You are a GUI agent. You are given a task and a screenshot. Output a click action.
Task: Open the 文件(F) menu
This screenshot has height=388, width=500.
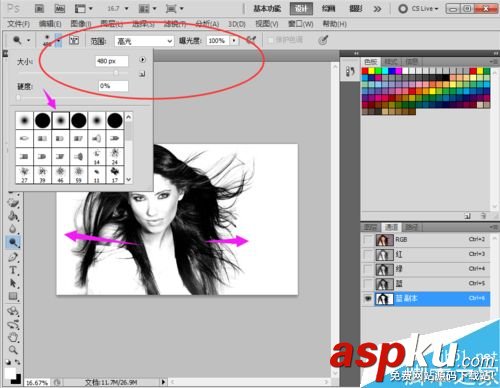tap(19, 24)
